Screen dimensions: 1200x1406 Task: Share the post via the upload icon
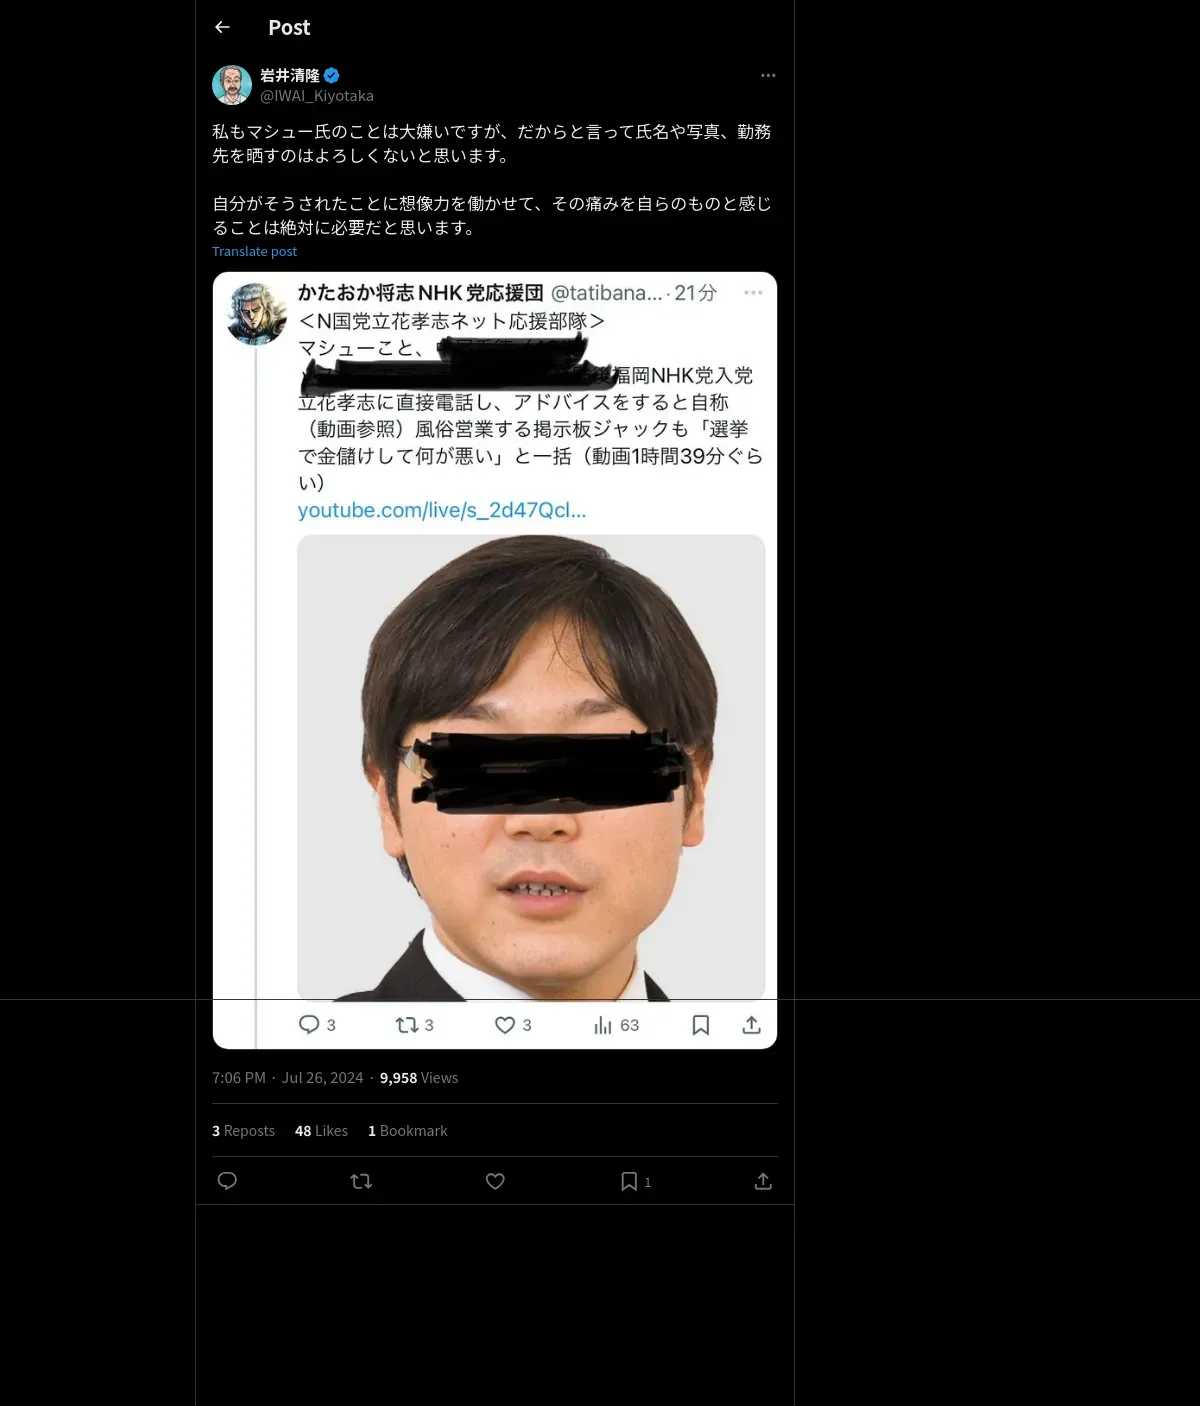coord(763,1181)
